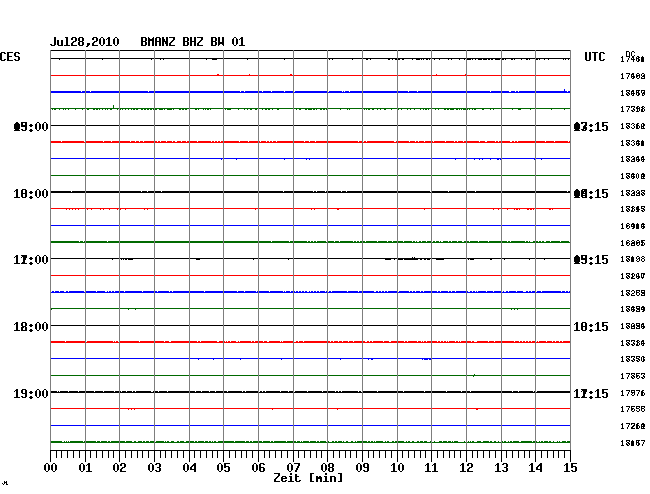Screen dimensions: 650x494
Task: Click x-axis tick label 01
Action: 85,467
